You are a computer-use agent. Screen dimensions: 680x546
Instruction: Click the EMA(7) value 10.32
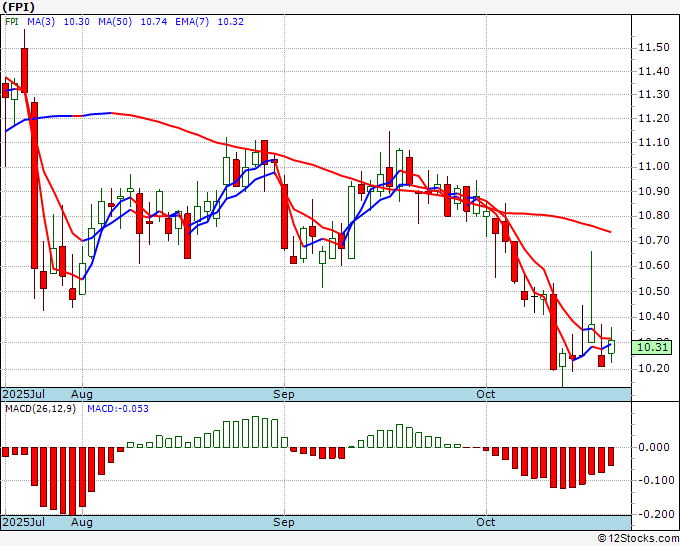(x=231, y=22)
